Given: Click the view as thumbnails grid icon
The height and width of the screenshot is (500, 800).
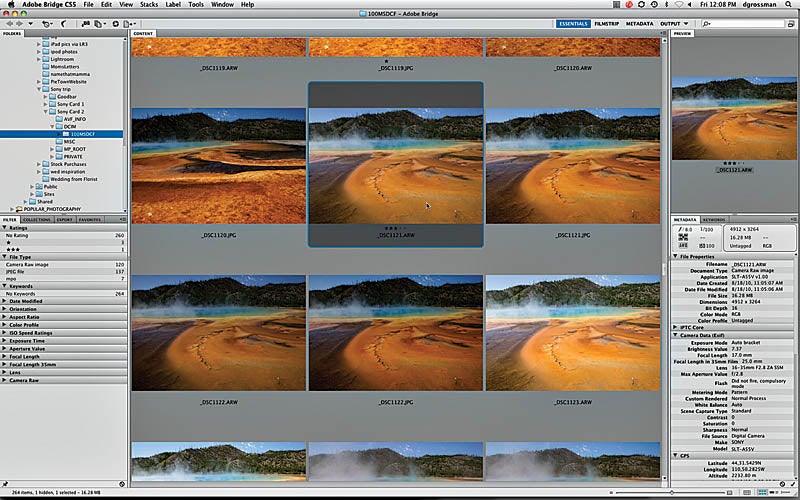Looking at the screenshot, I should point(762,492).
